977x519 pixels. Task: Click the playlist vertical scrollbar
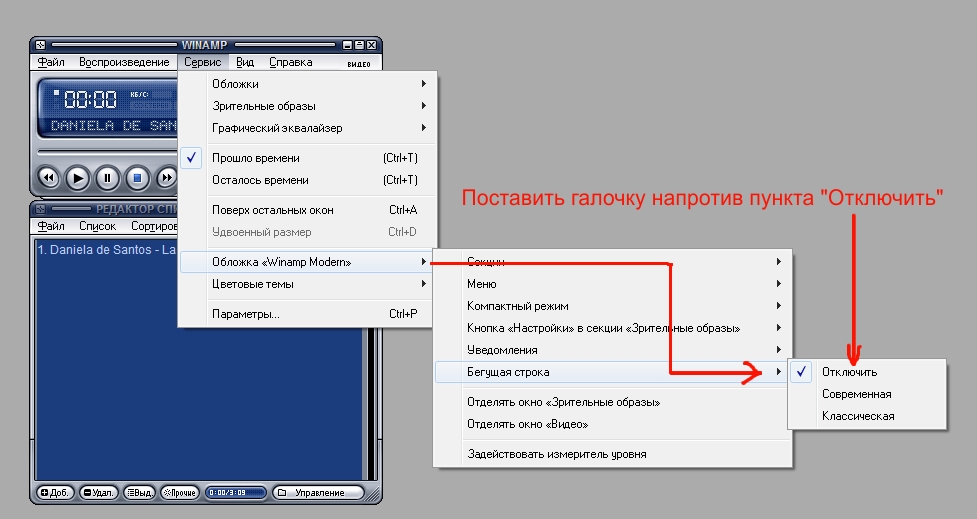[372, 404]
